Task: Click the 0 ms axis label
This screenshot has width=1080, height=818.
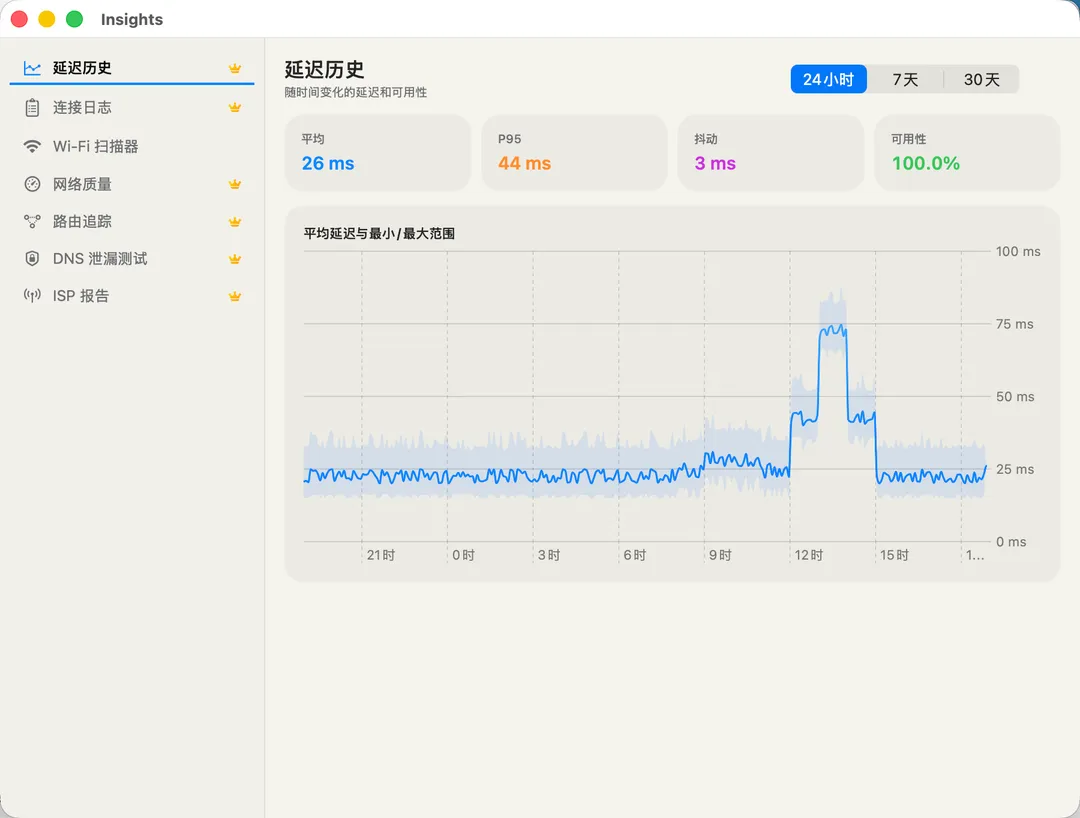Action: click(x=1011, y=542)
